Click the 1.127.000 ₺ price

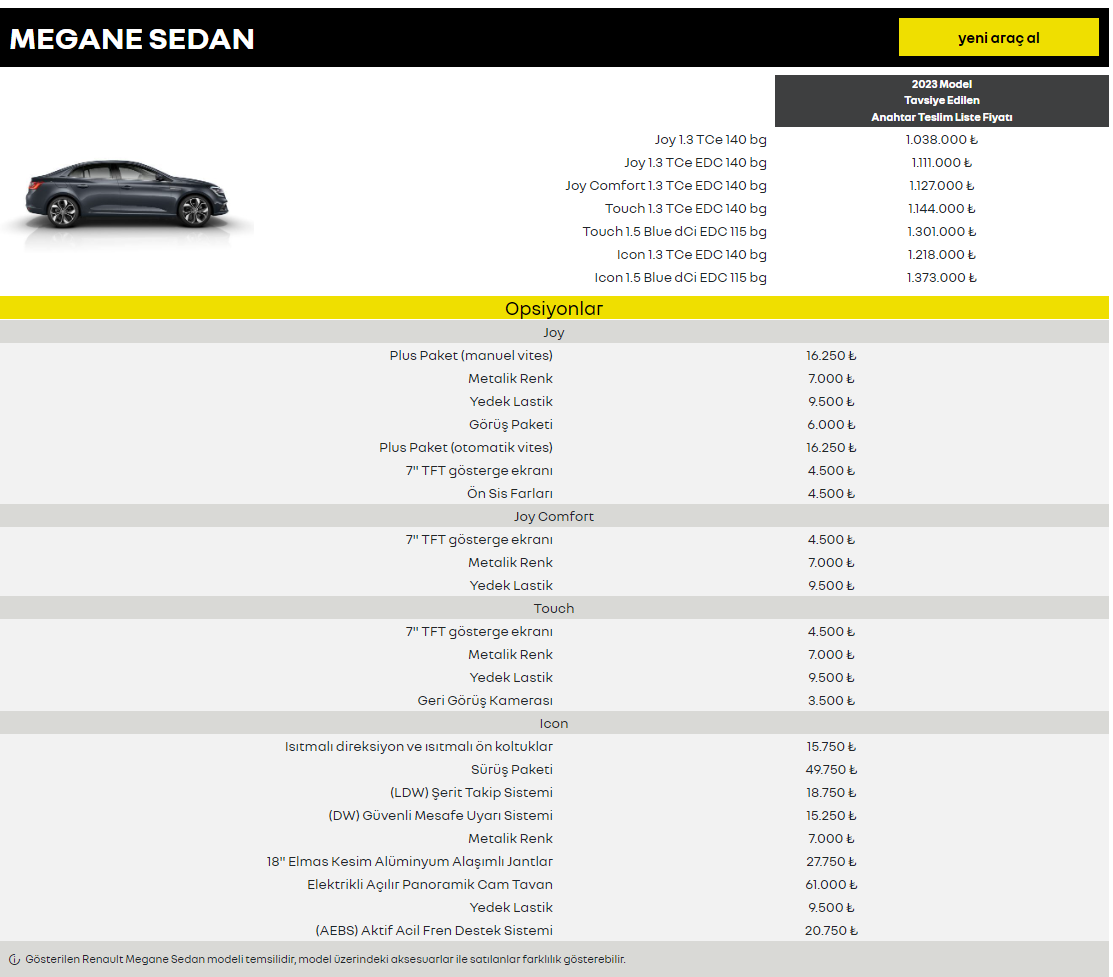(941, 185)
